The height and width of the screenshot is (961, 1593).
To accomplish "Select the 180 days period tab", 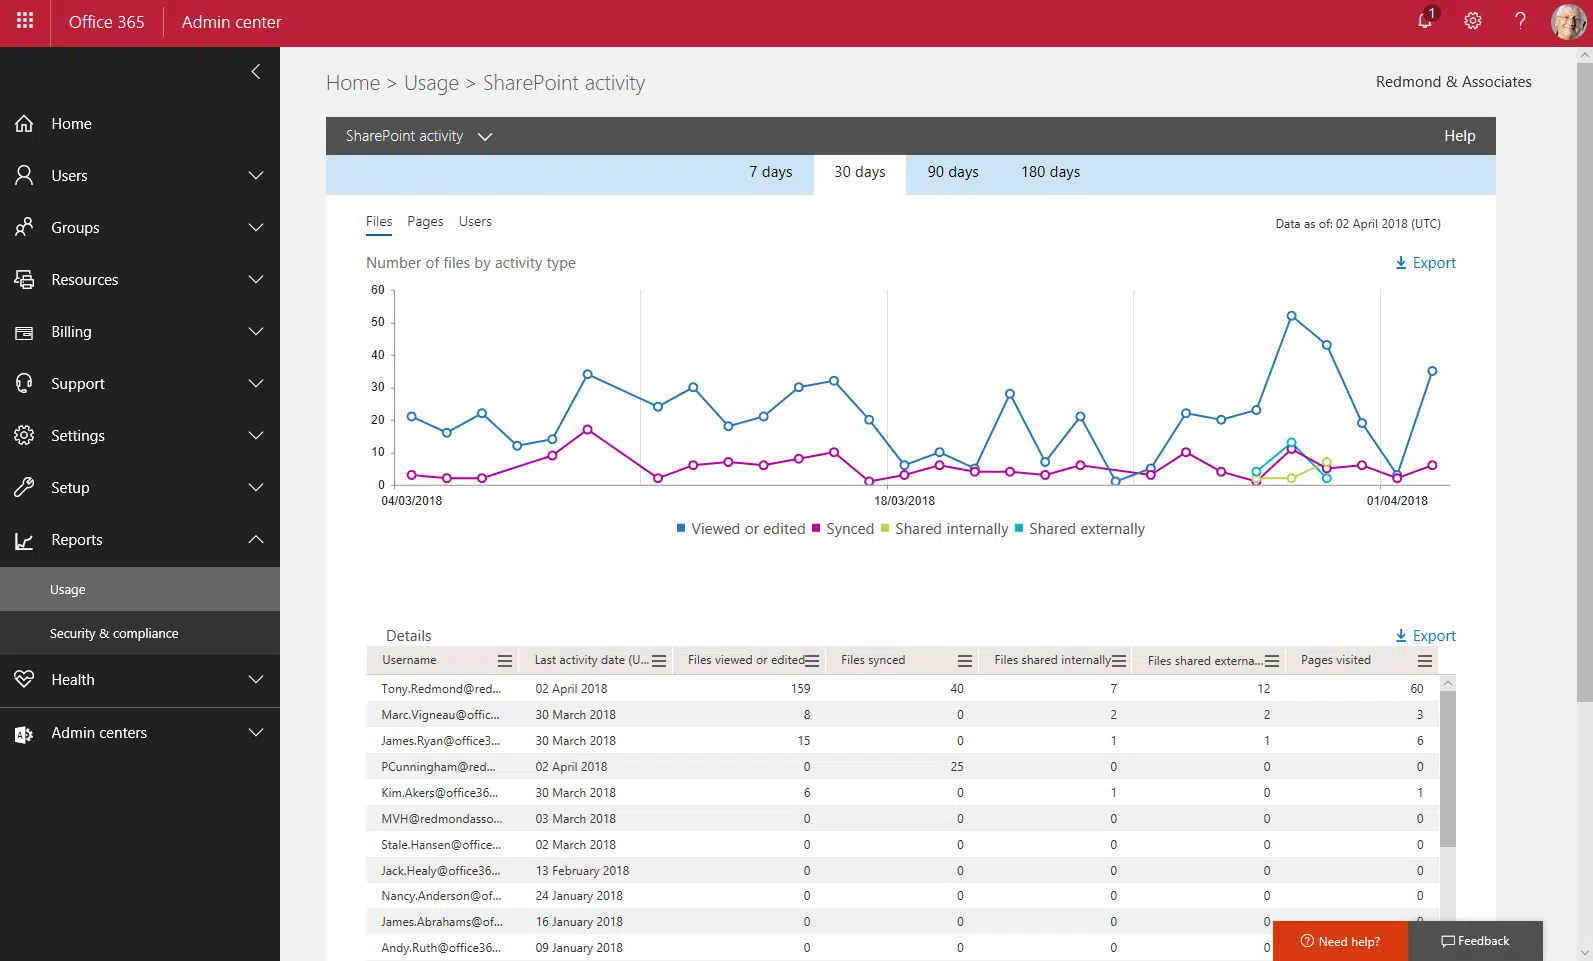I will tap(1050, 172).
